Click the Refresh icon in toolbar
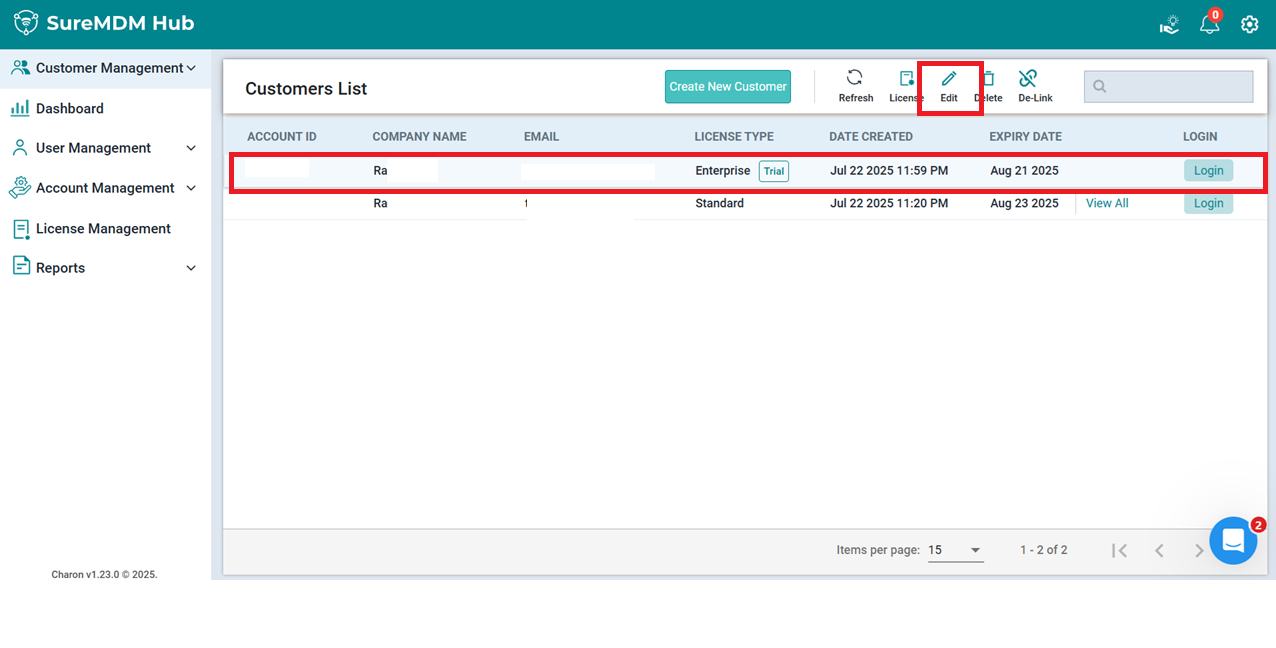Screen dimensions: 1276x648 click(855, 79)
